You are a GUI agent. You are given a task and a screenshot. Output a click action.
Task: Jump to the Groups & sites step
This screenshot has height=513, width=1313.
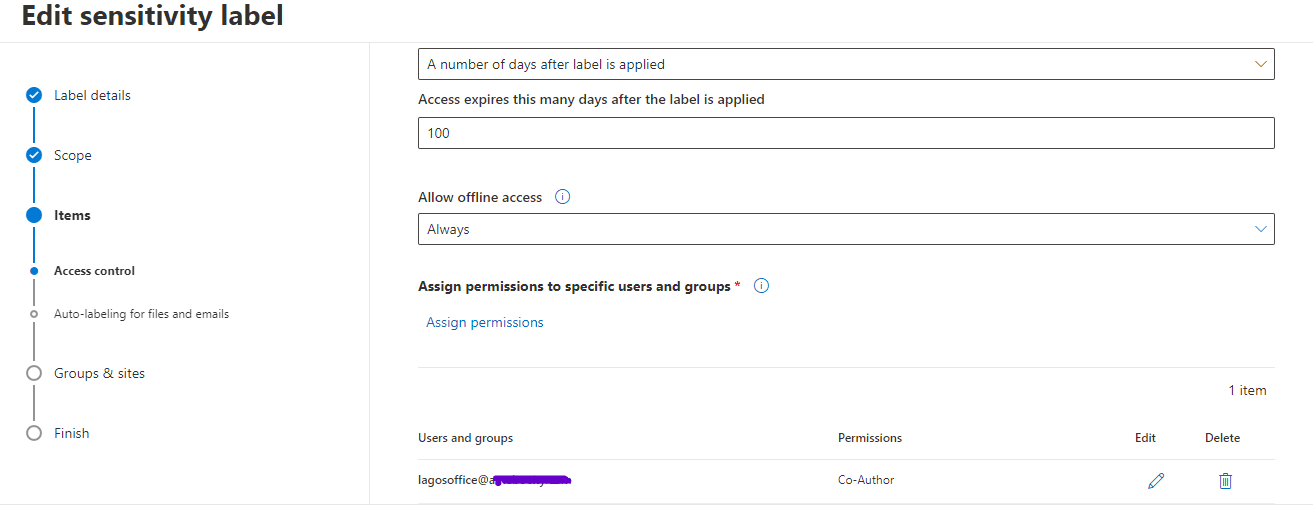point(99,373)
